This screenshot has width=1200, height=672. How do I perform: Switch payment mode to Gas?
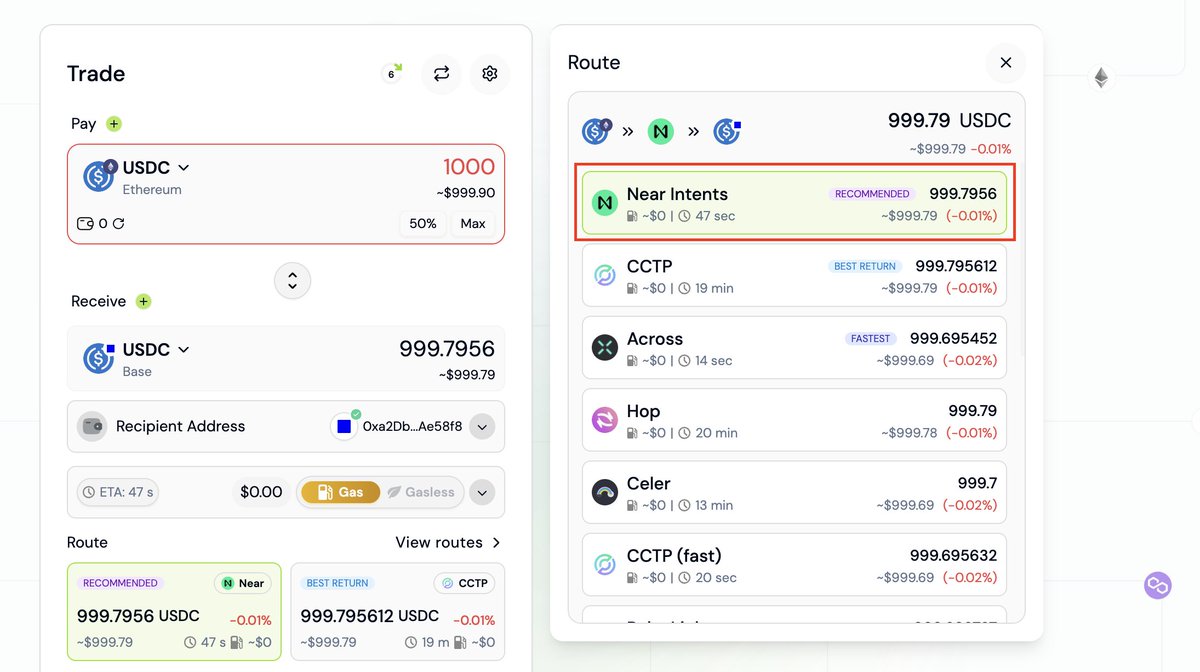[340, 492]
